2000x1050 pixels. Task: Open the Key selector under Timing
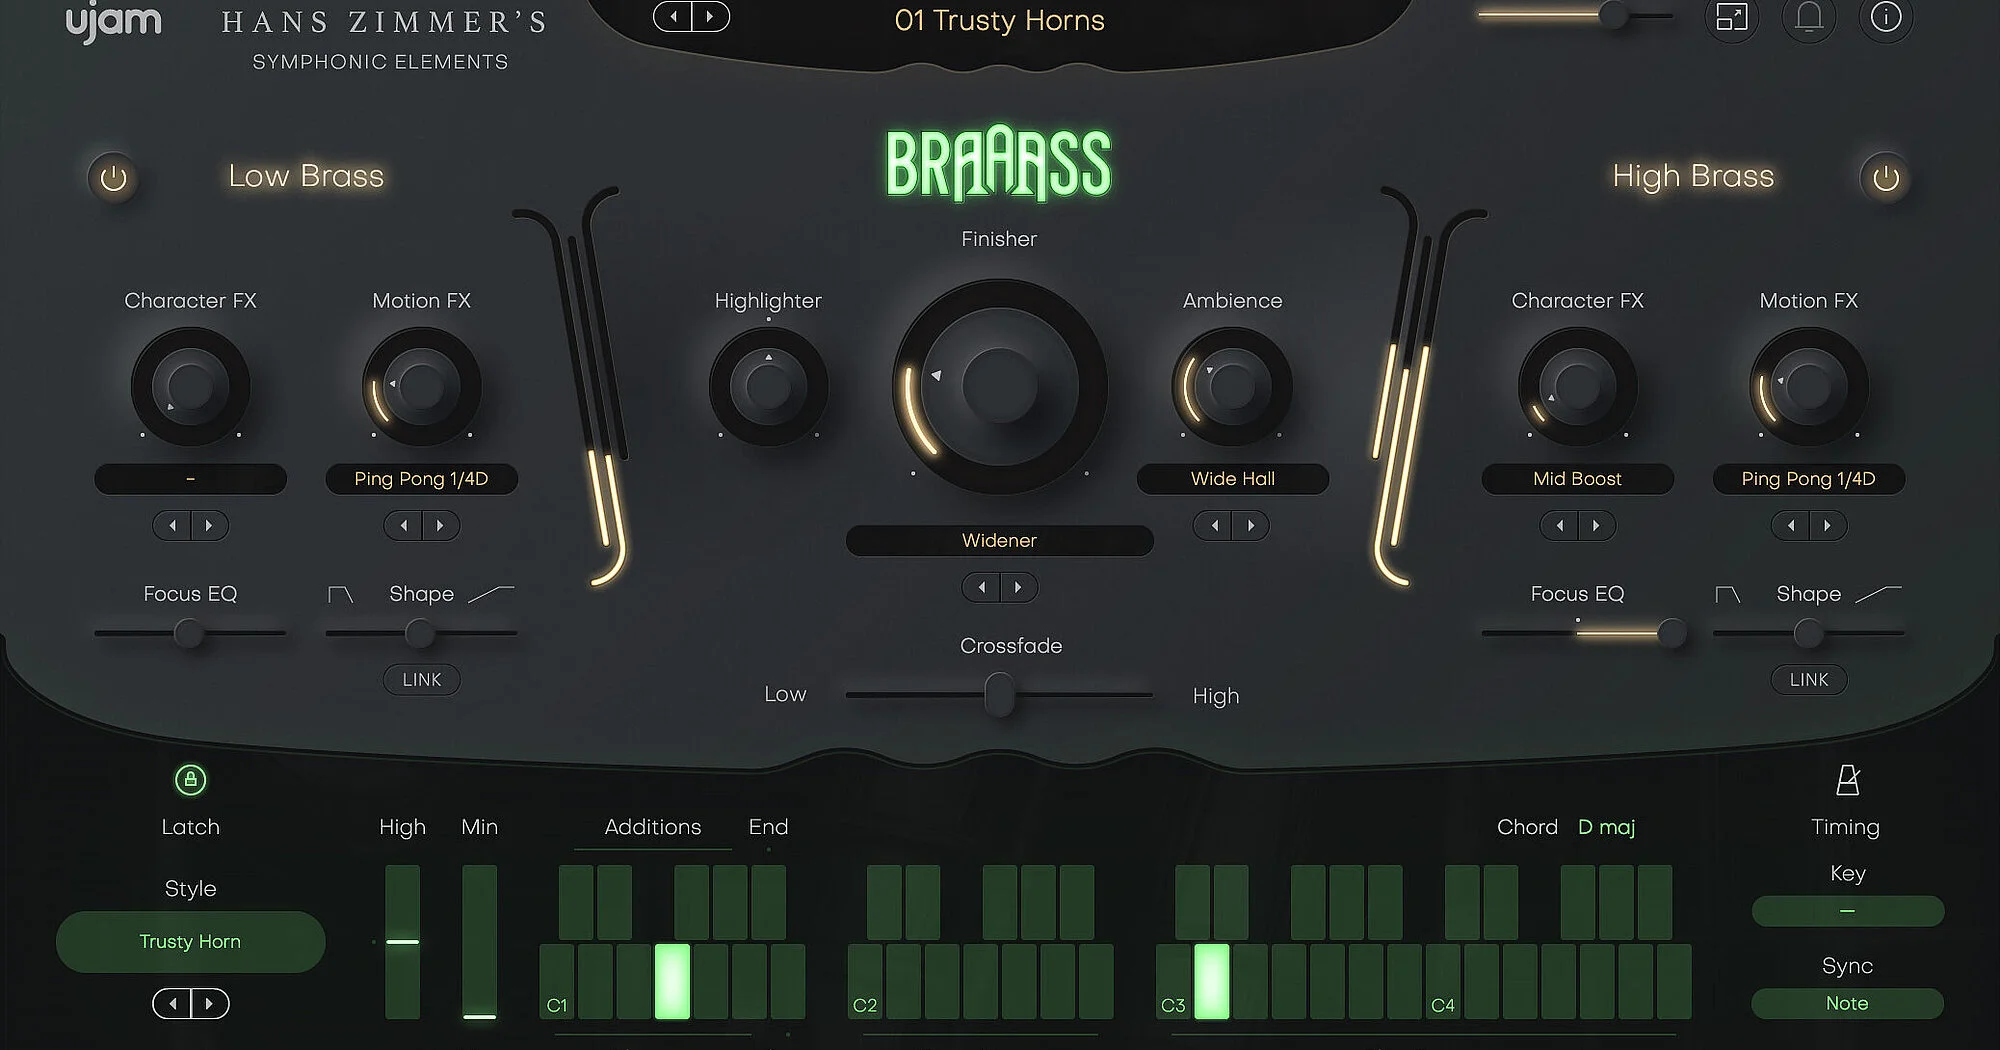(x=1847, y=911)
